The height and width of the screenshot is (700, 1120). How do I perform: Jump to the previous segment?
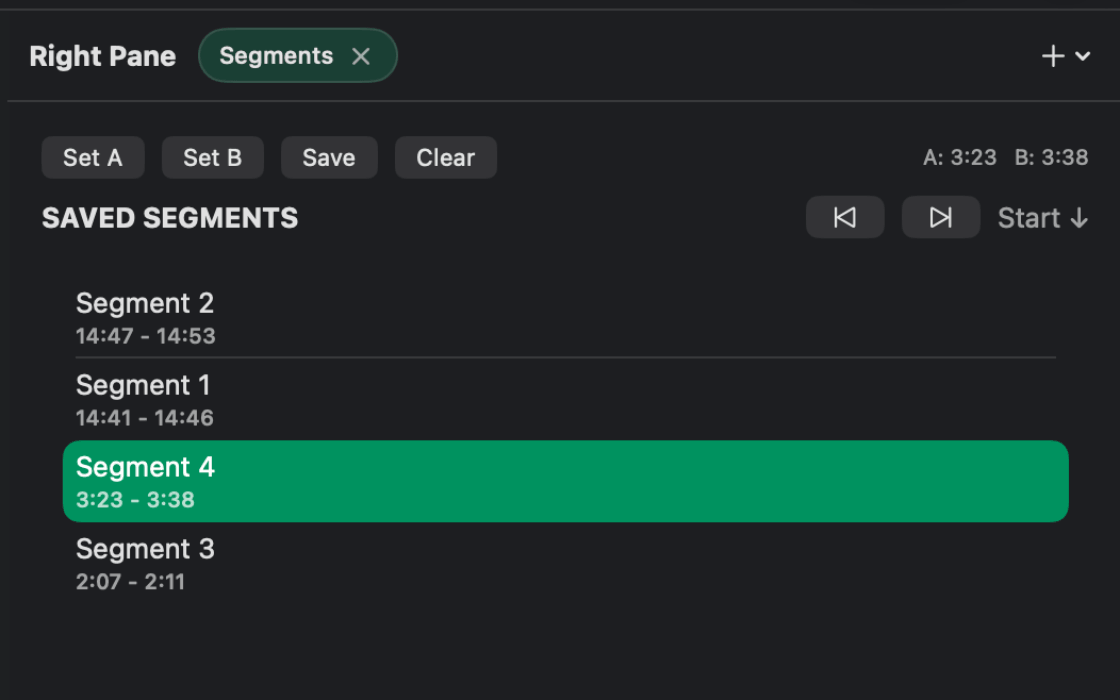tap(845, 217)
